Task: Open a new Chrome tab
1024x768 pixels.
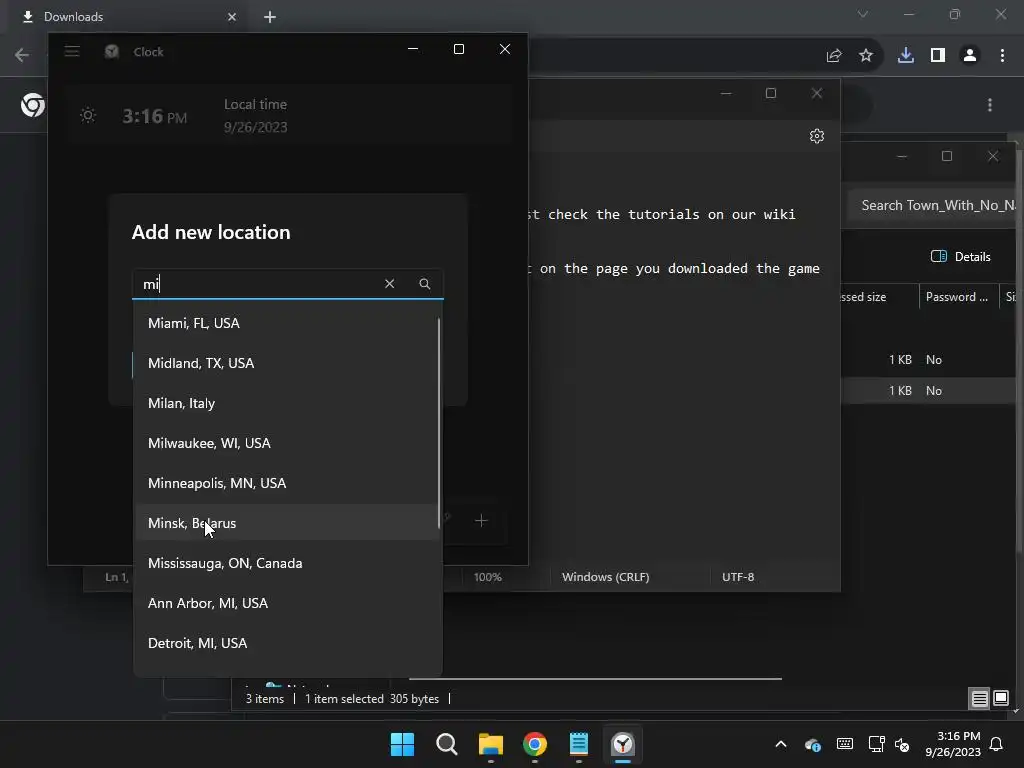Action: tap(270, 17)
